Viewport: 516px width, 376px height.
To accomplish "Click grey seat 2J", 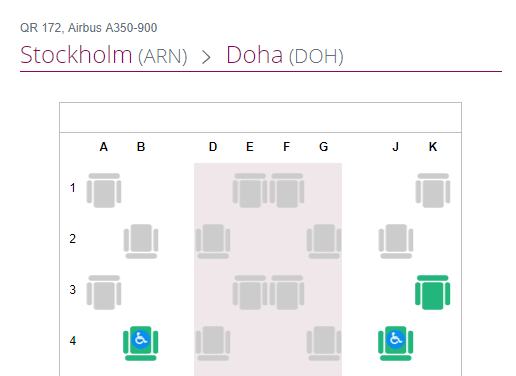I will point(396,241).
